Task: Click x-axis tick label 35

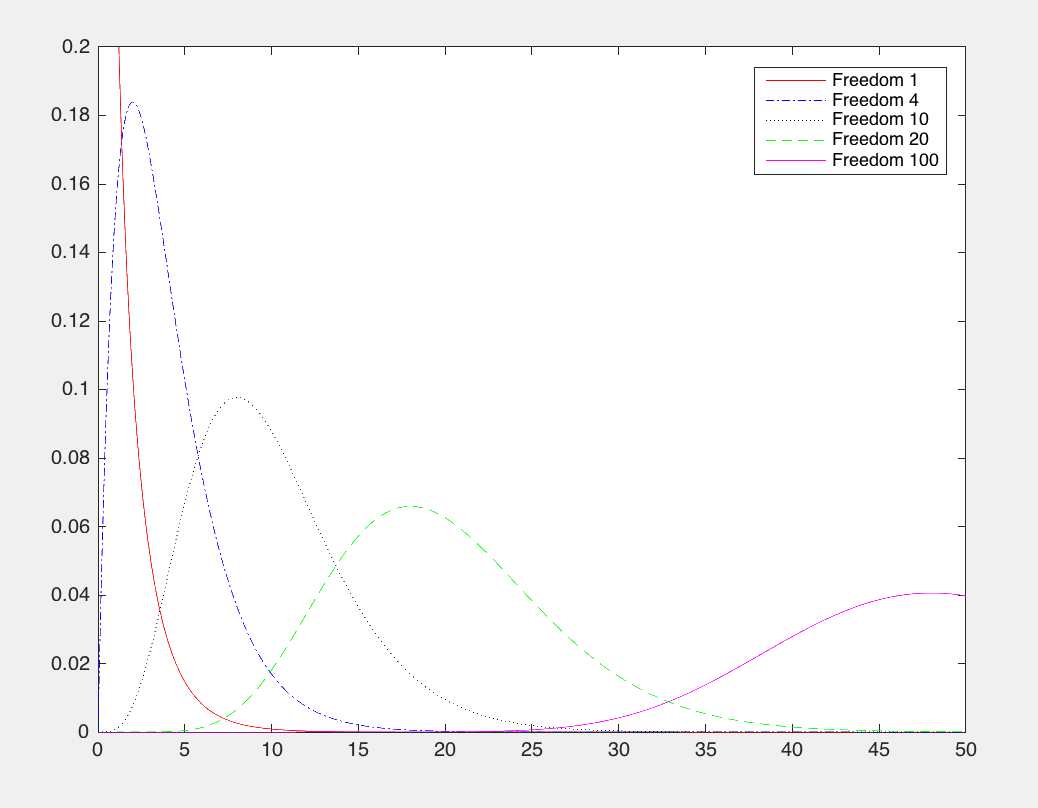Action: click(706, 750)
